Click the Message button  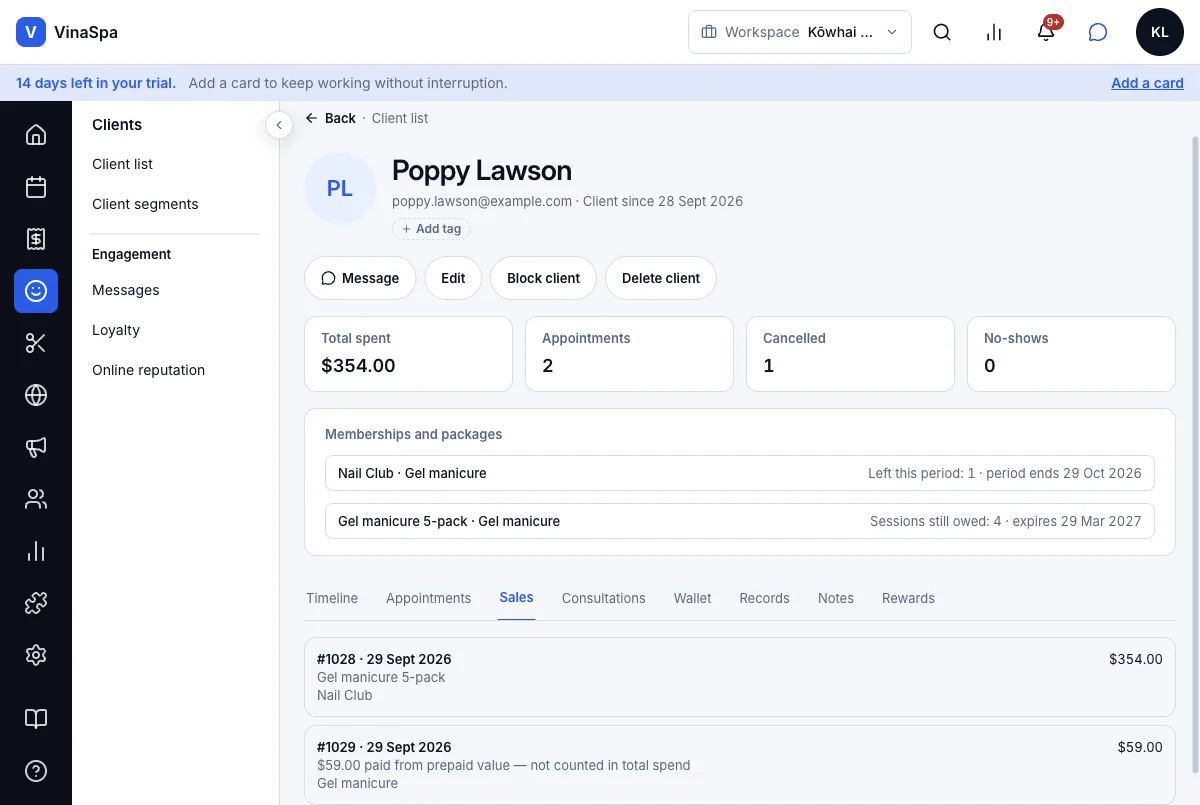click(360, 278)
